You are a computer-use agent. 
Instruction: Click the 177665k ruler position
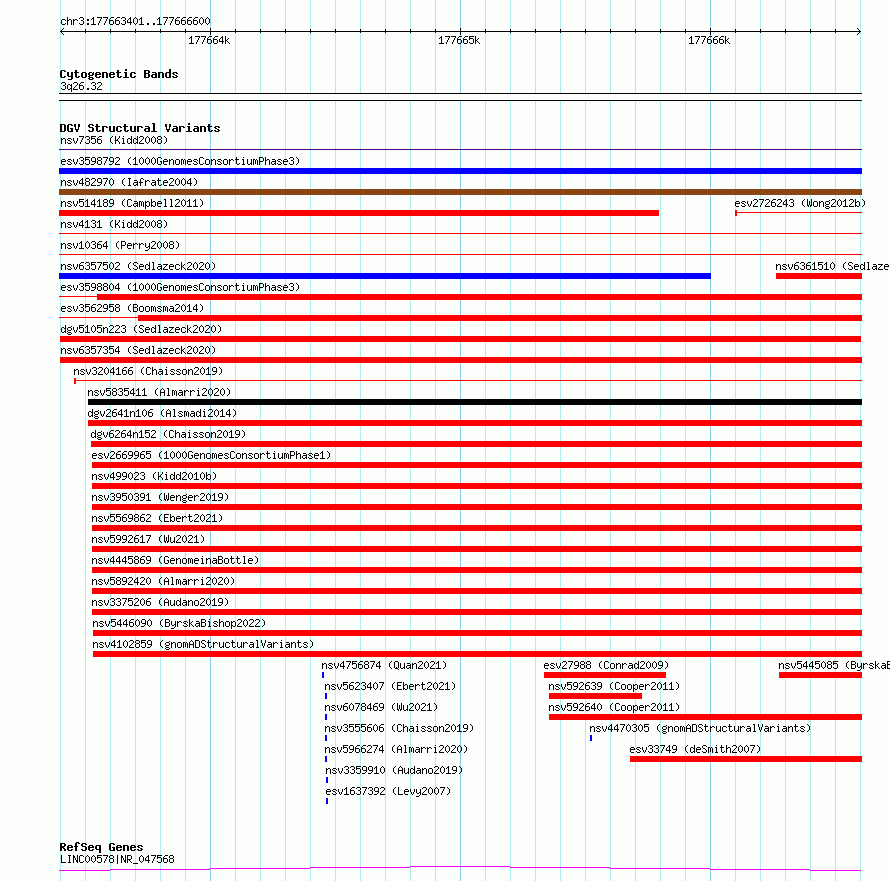(x=459, y=40)
